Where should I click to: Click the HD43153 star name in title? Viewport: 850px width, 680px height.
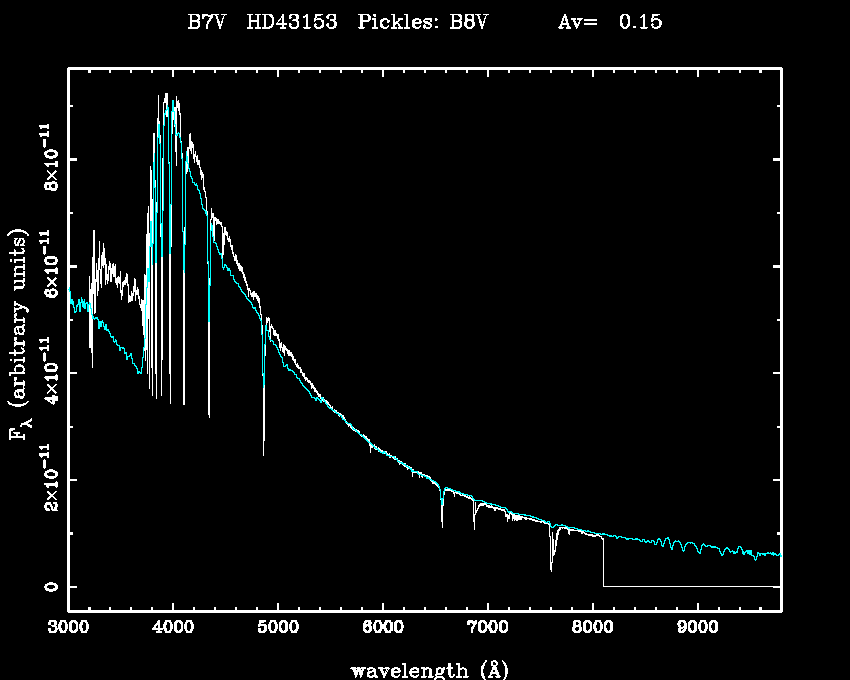pos(291,21)
